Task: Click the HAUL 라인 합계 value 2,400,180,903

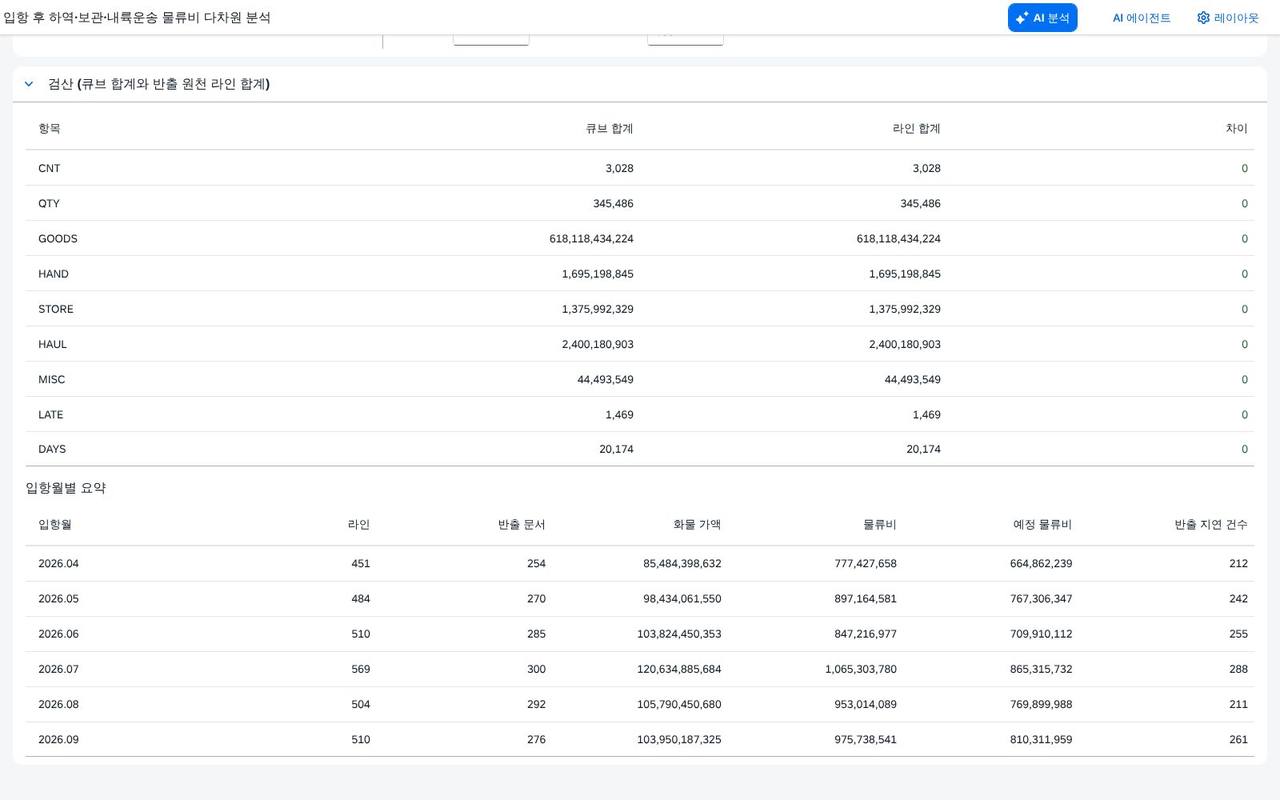Action: click(x=905, y=344)
